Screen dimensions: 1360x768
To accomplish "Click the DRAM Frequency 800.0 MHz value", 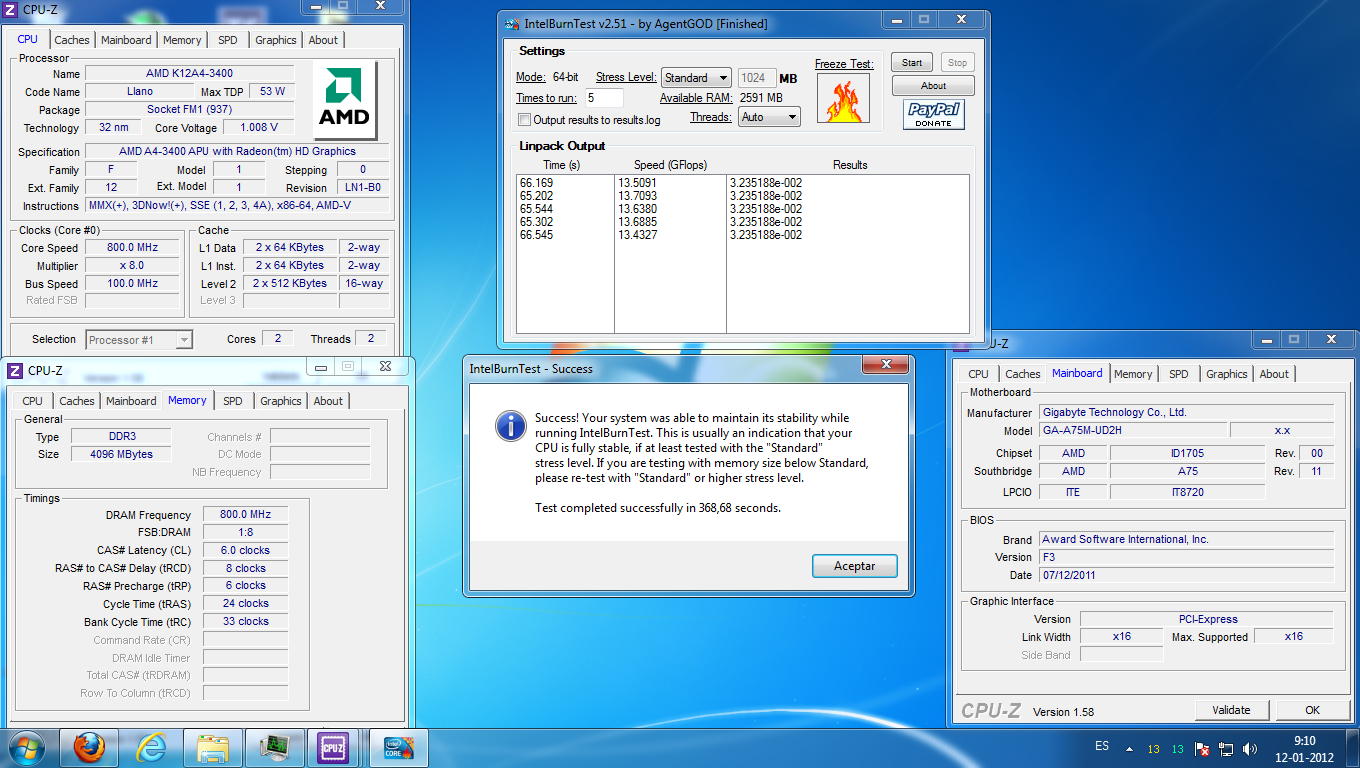I will (246, 515).
